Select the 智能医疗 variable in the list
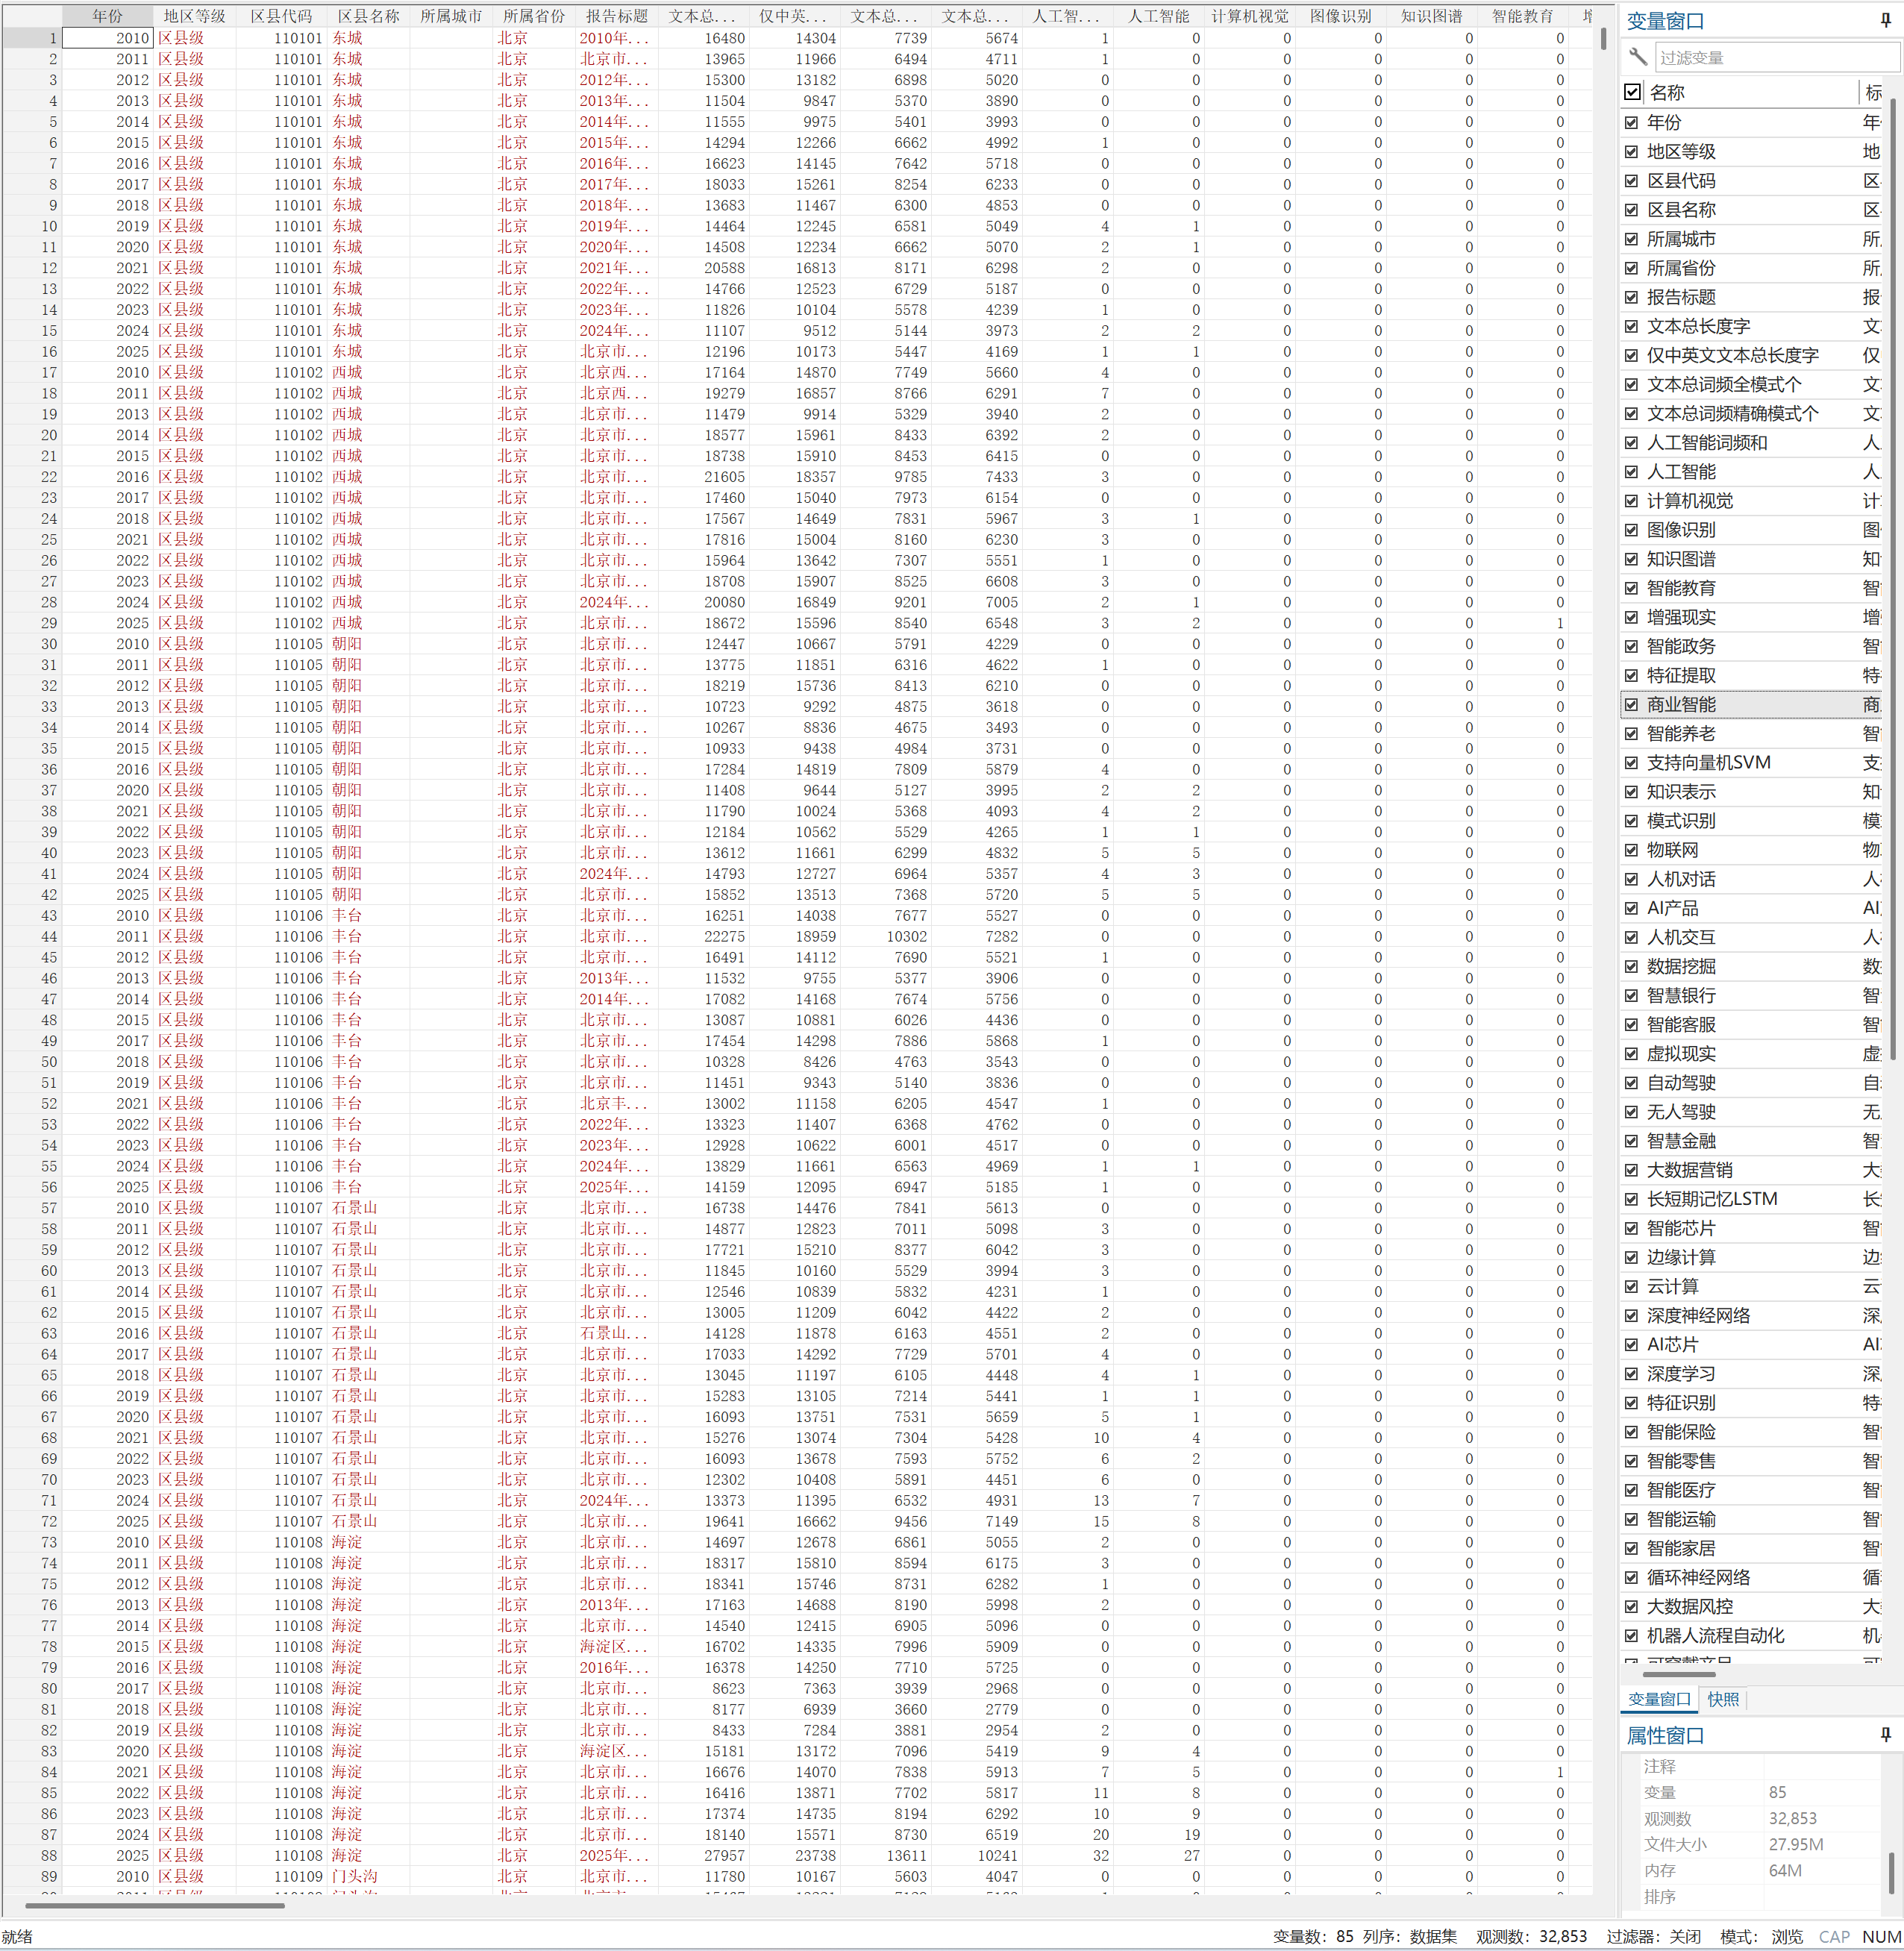This screenshot has height=1951, width=1904. point(1681,1490)
